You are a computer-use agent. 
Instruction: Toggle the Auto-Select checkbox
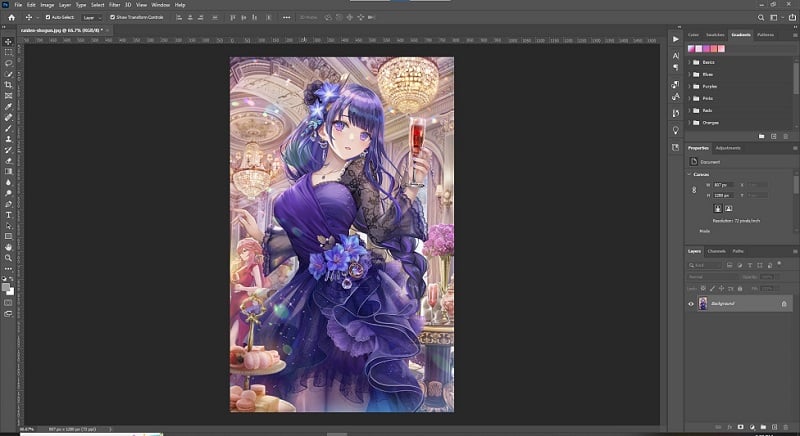pyautogui.click(x=48, y=17)
